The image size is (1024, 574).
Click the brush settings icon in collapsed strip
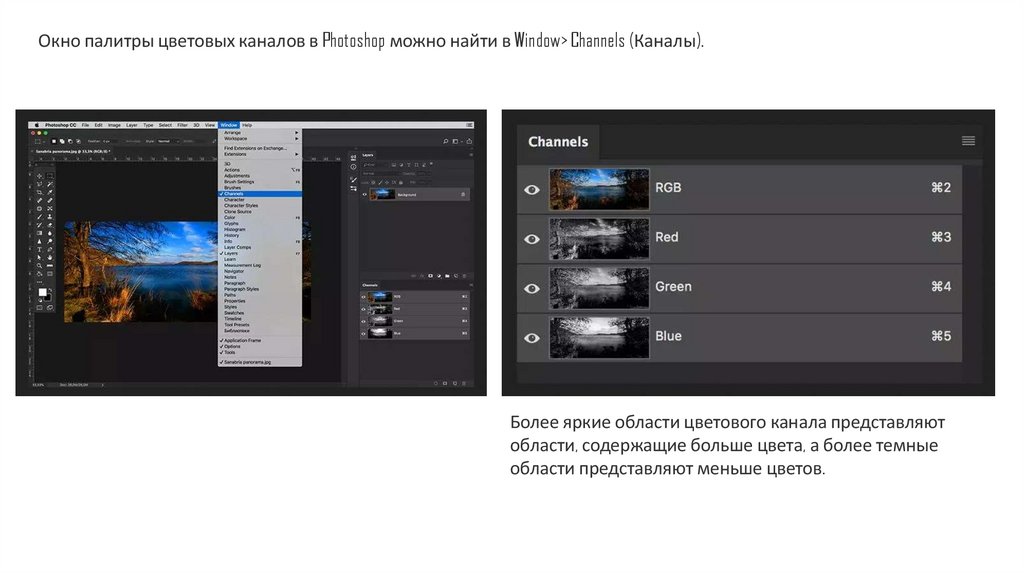(353, 180)
